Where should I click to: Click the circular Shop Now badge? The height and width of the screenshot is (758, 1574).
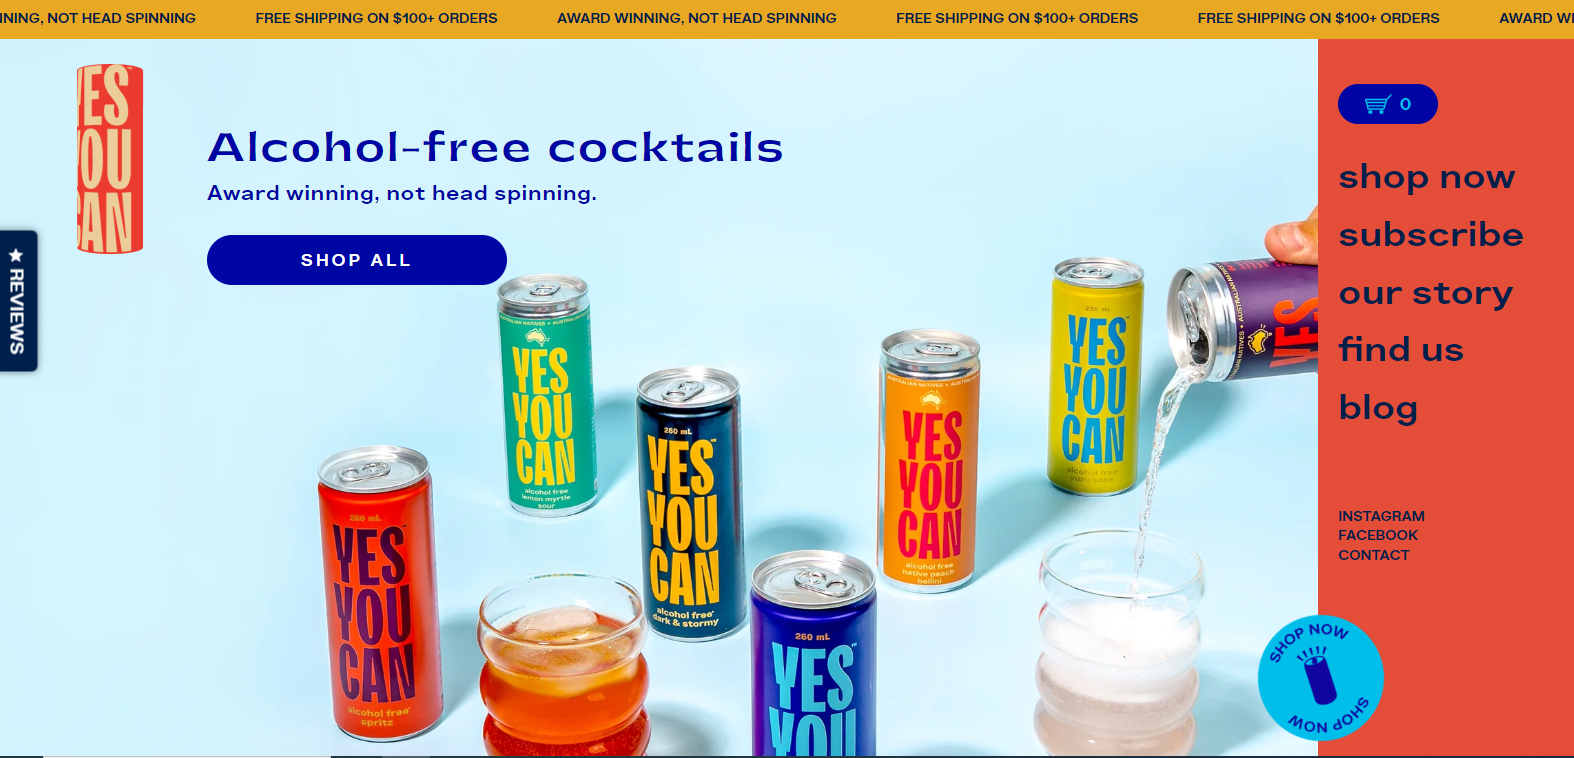click(x=1320, y=678)
